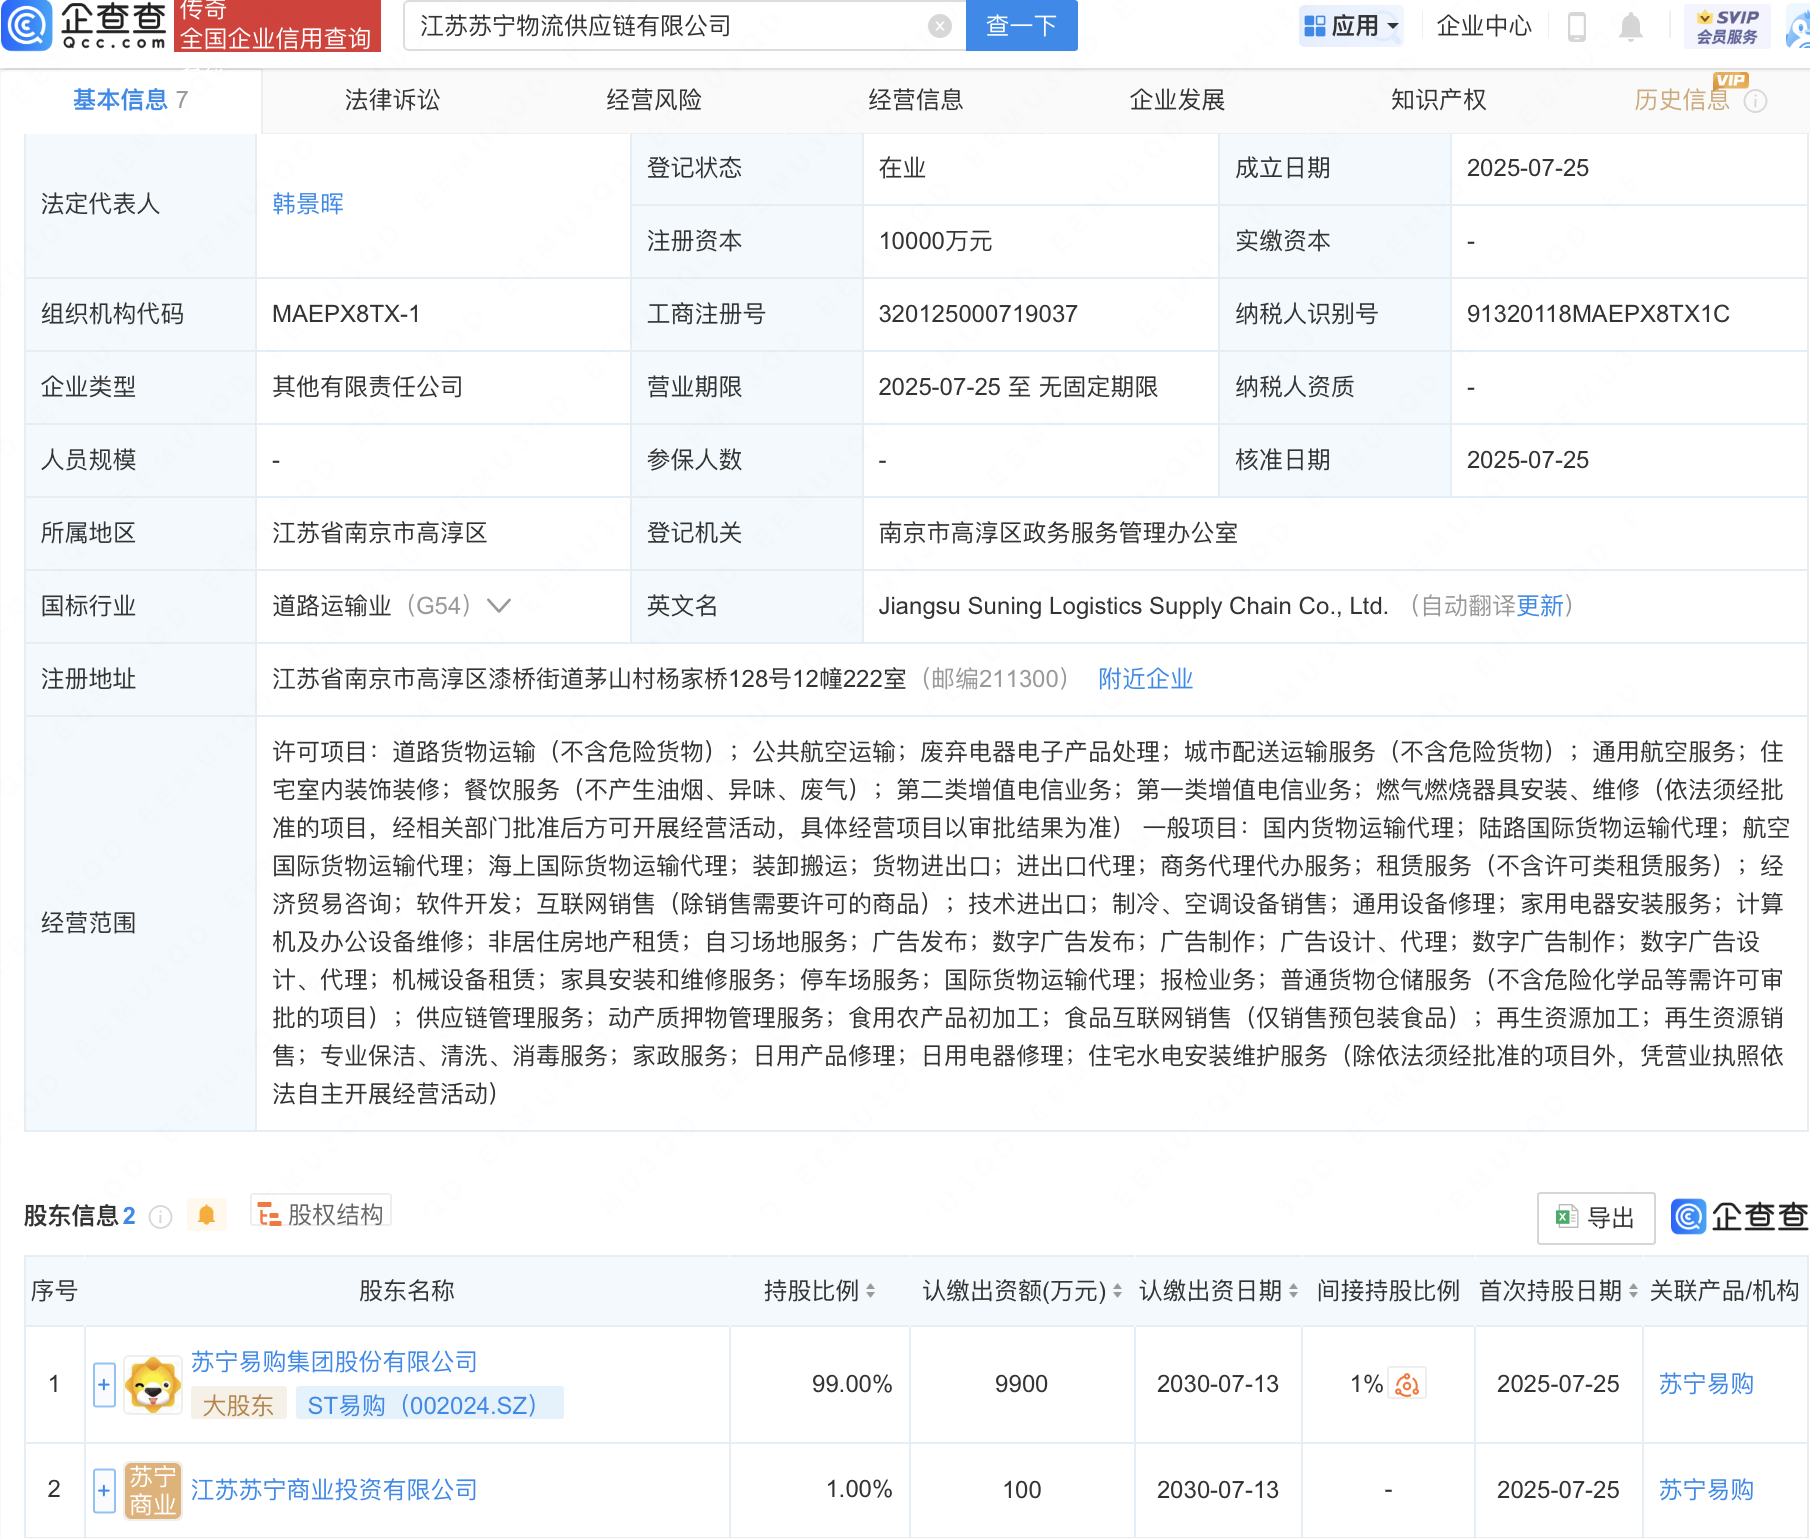Viewport: 1810px width, 1538px height.
Task: Open the notifications bell in header
Action: pos(1630,26)
